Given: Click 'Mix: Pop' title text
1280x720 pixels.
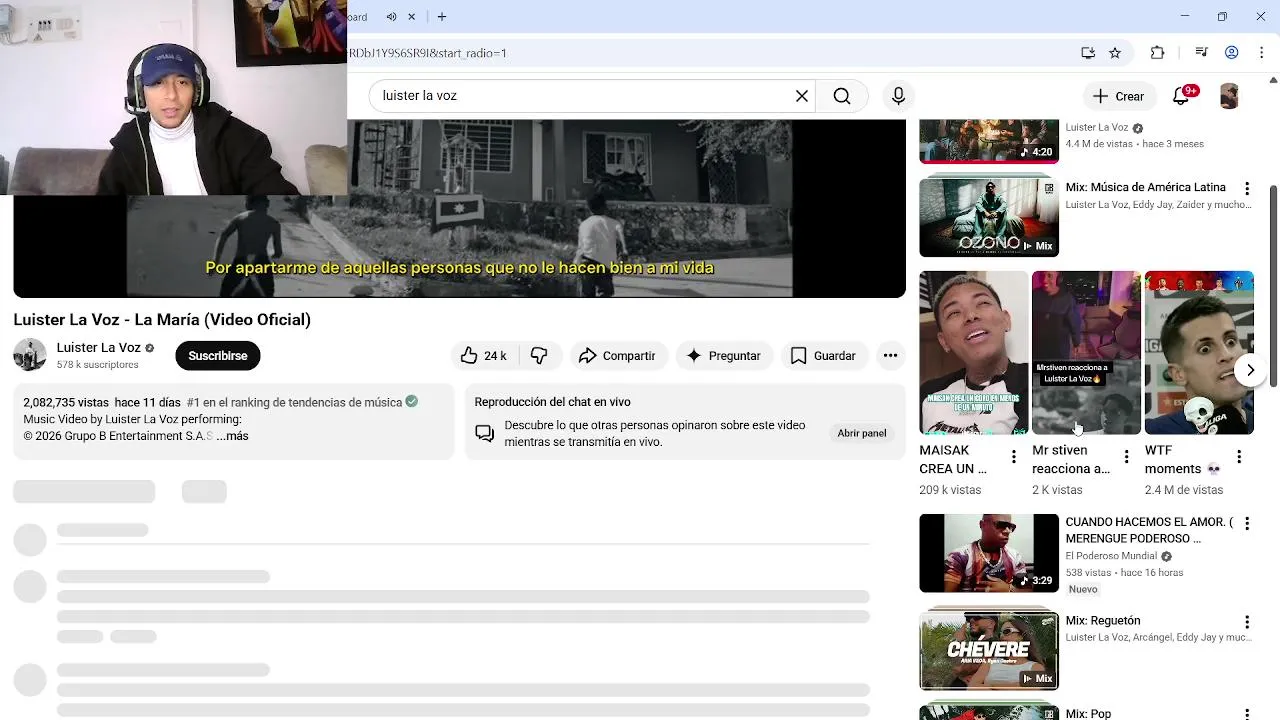Looking at the screenshot, I should 1088,714.
